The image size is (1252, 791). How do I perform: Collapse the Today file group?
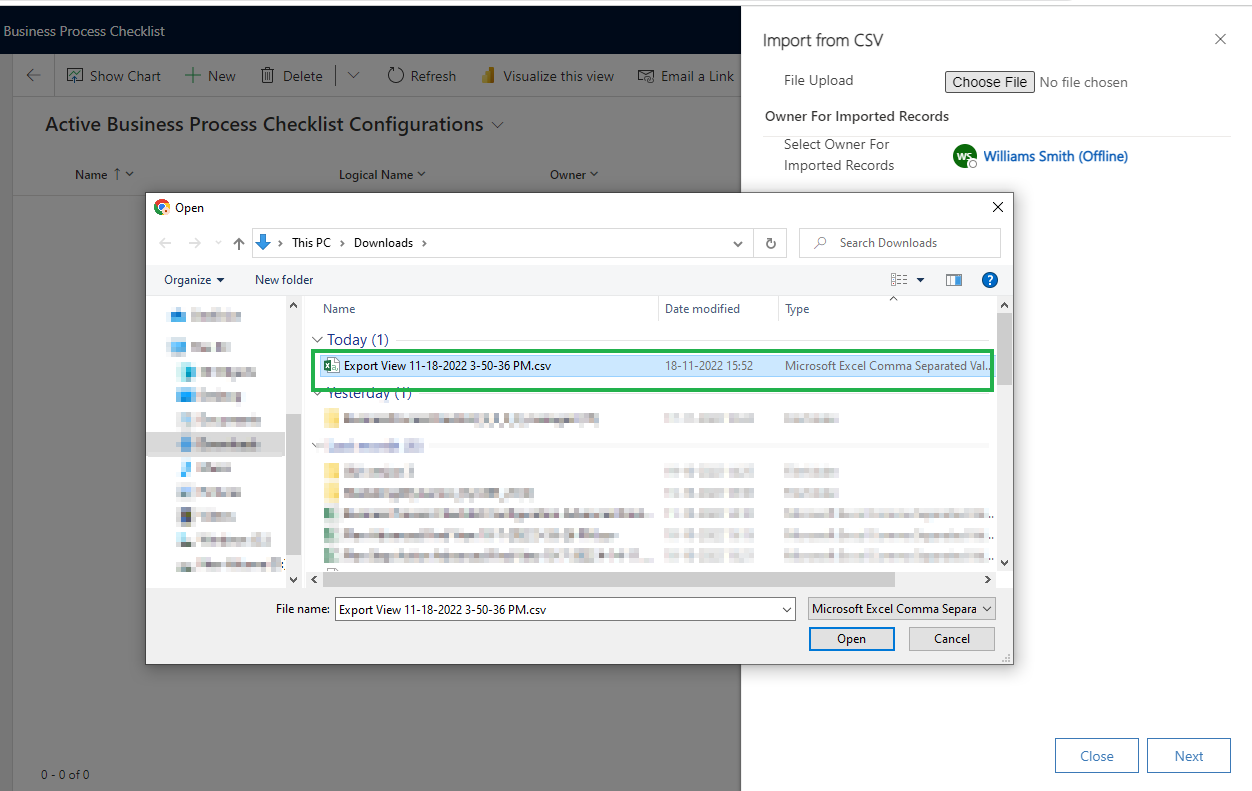coord(317,340)
